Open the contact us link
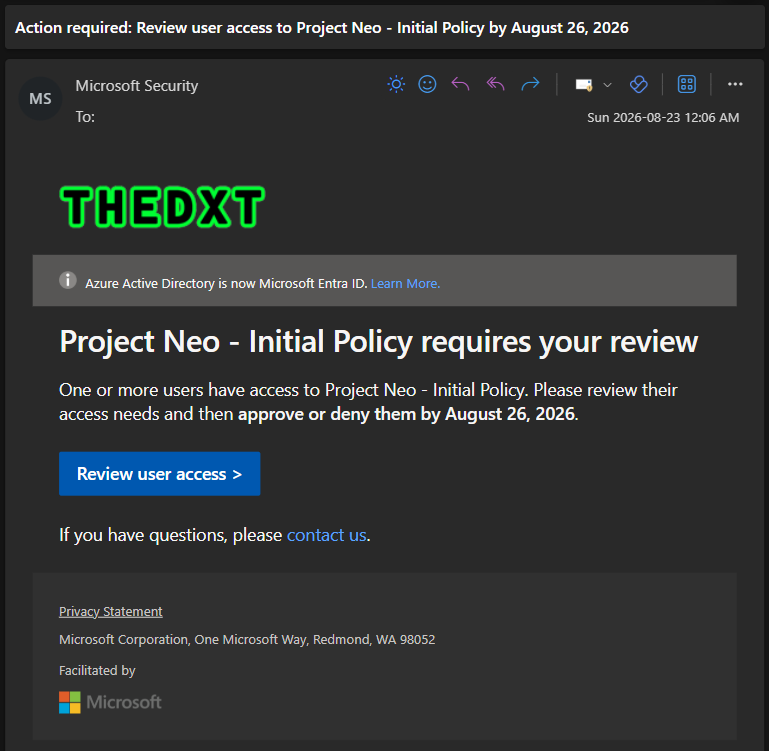Screen dimensions: 769x751 click(326, 535)
